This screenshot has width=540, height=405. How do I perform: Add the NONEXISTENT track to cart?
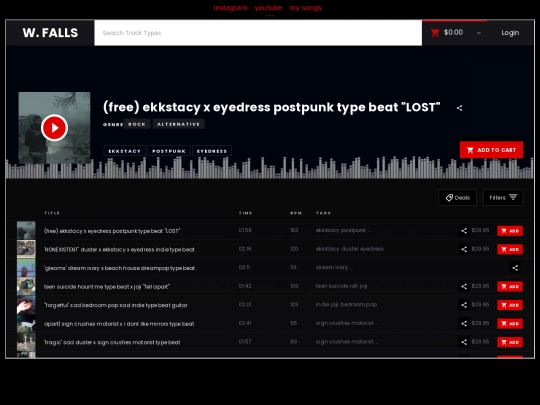click(x=510, y=249)
